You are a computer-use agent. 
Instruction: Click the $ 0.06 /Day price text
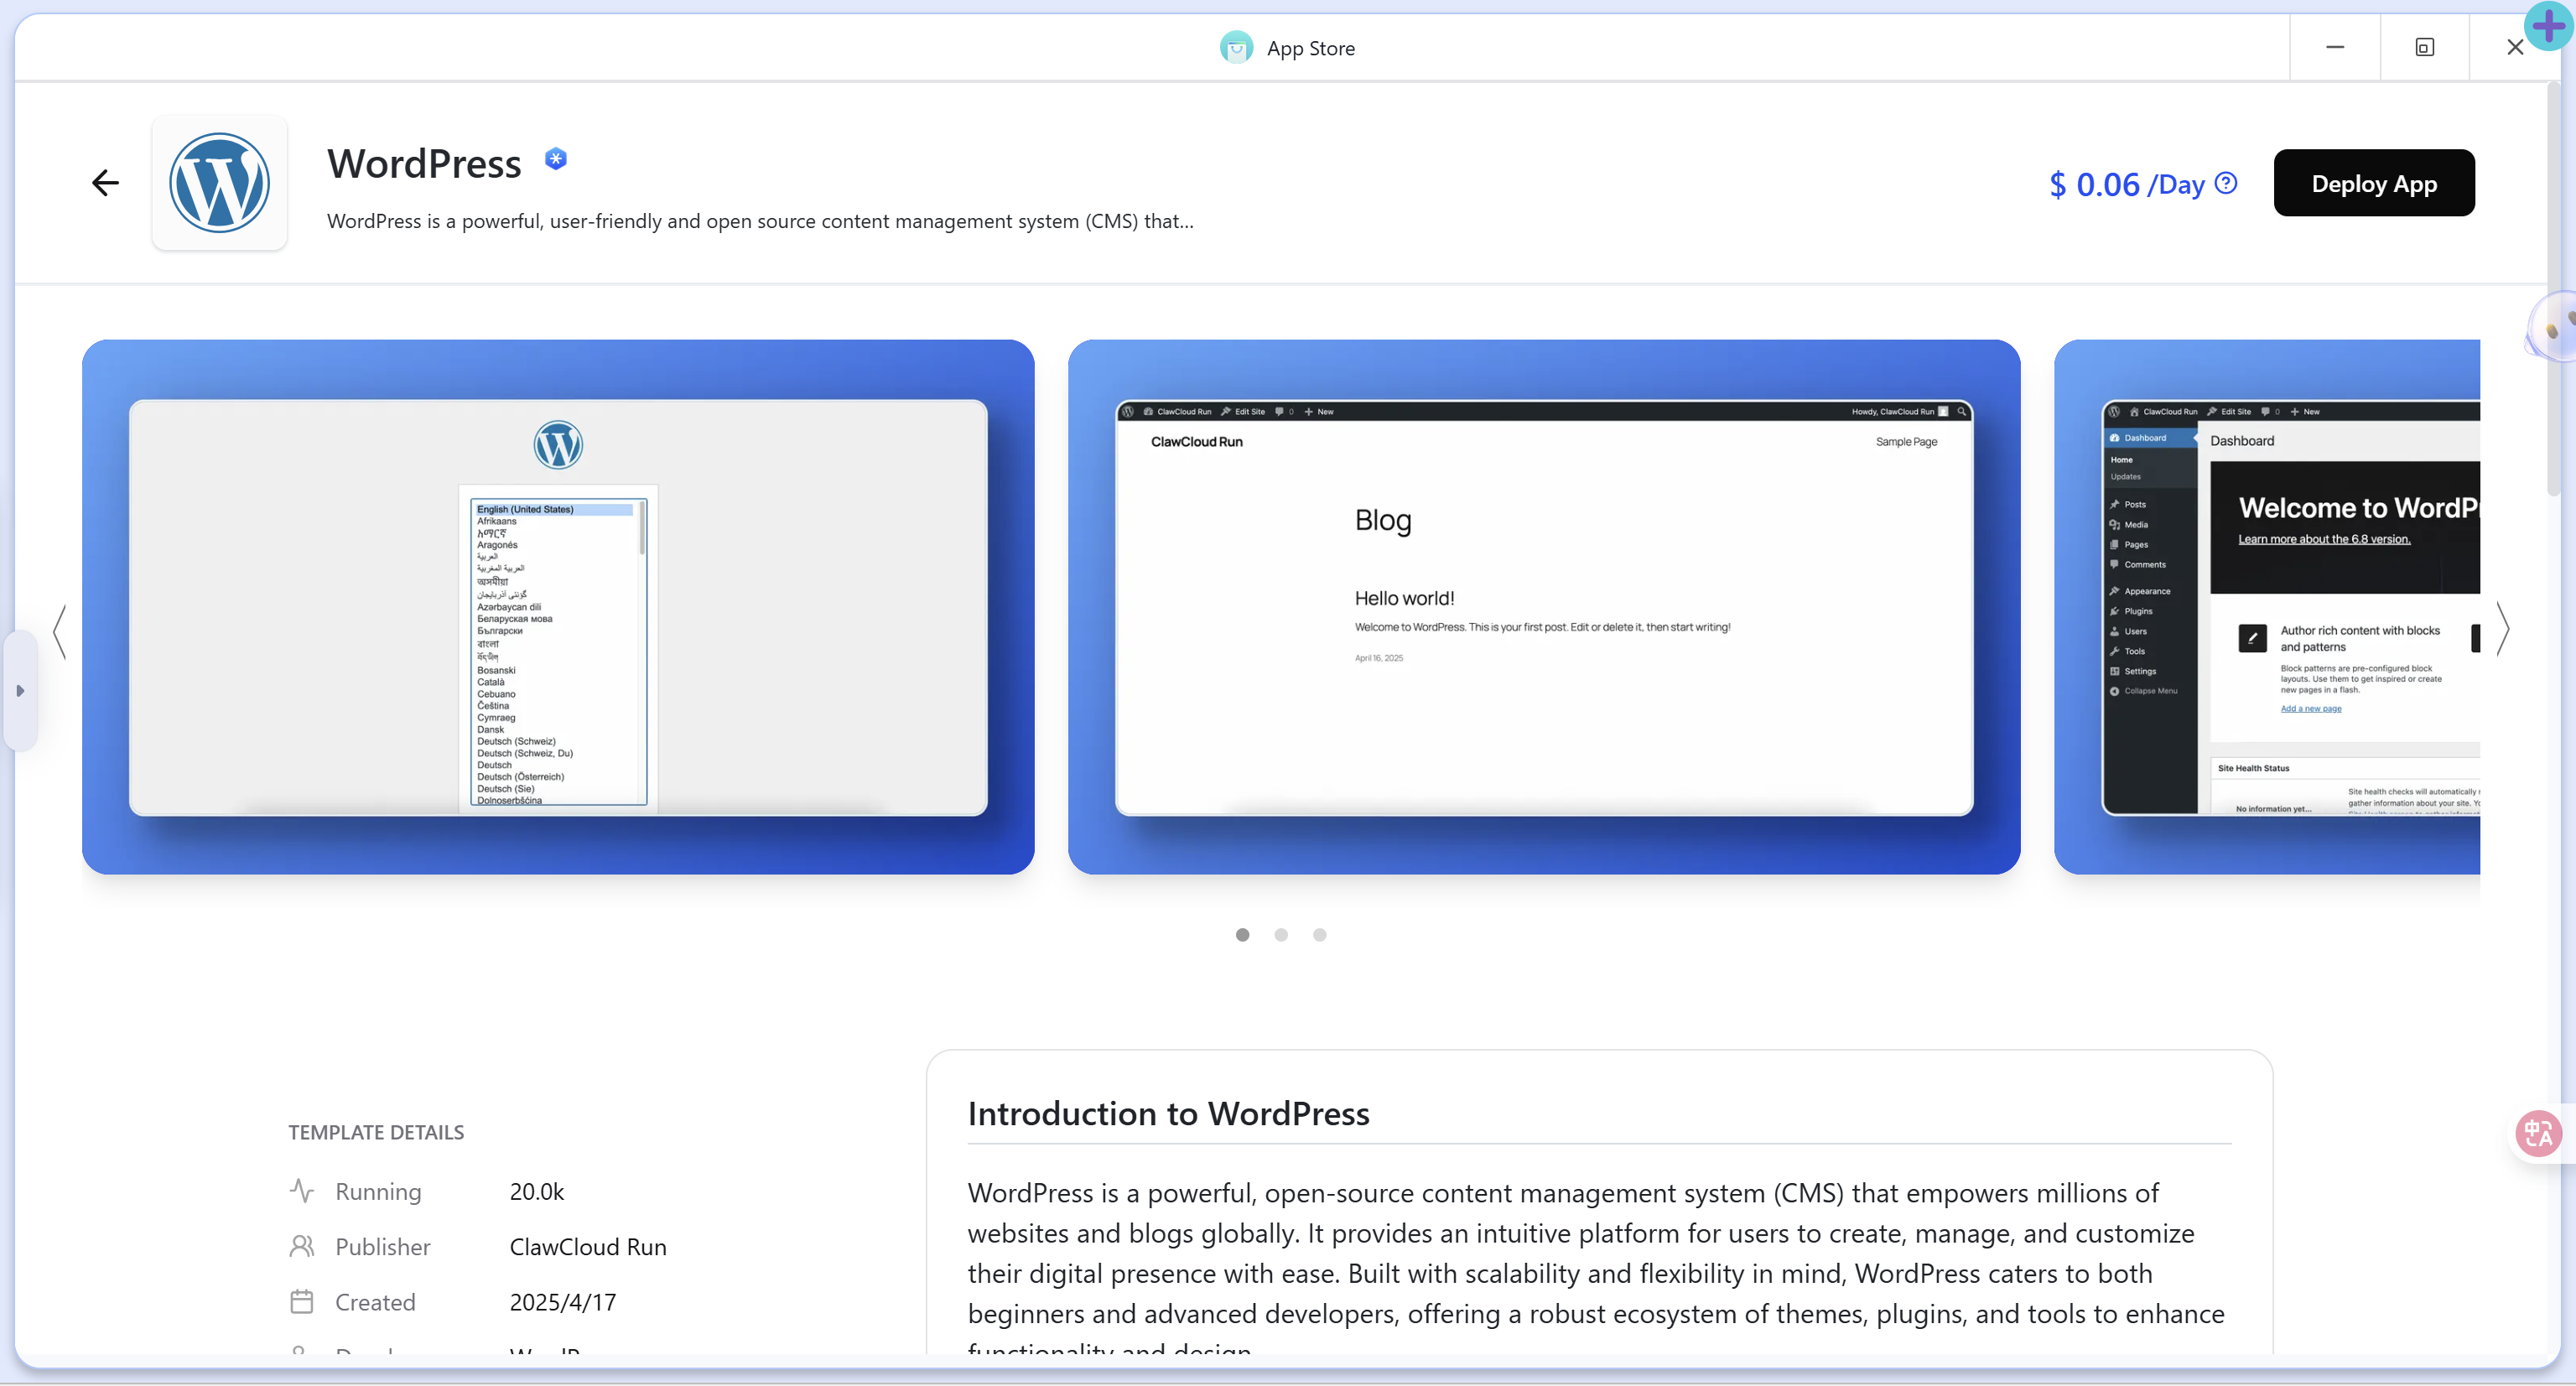2126,184
